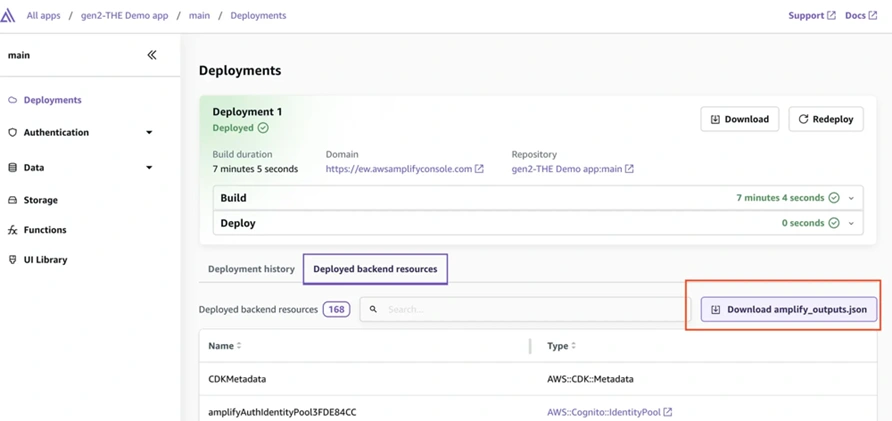The height and width of the screenshot is (421, 892).
Task: Download the amplify_outputs.json file
Action: pyautogui.click(x=789, y=310)
